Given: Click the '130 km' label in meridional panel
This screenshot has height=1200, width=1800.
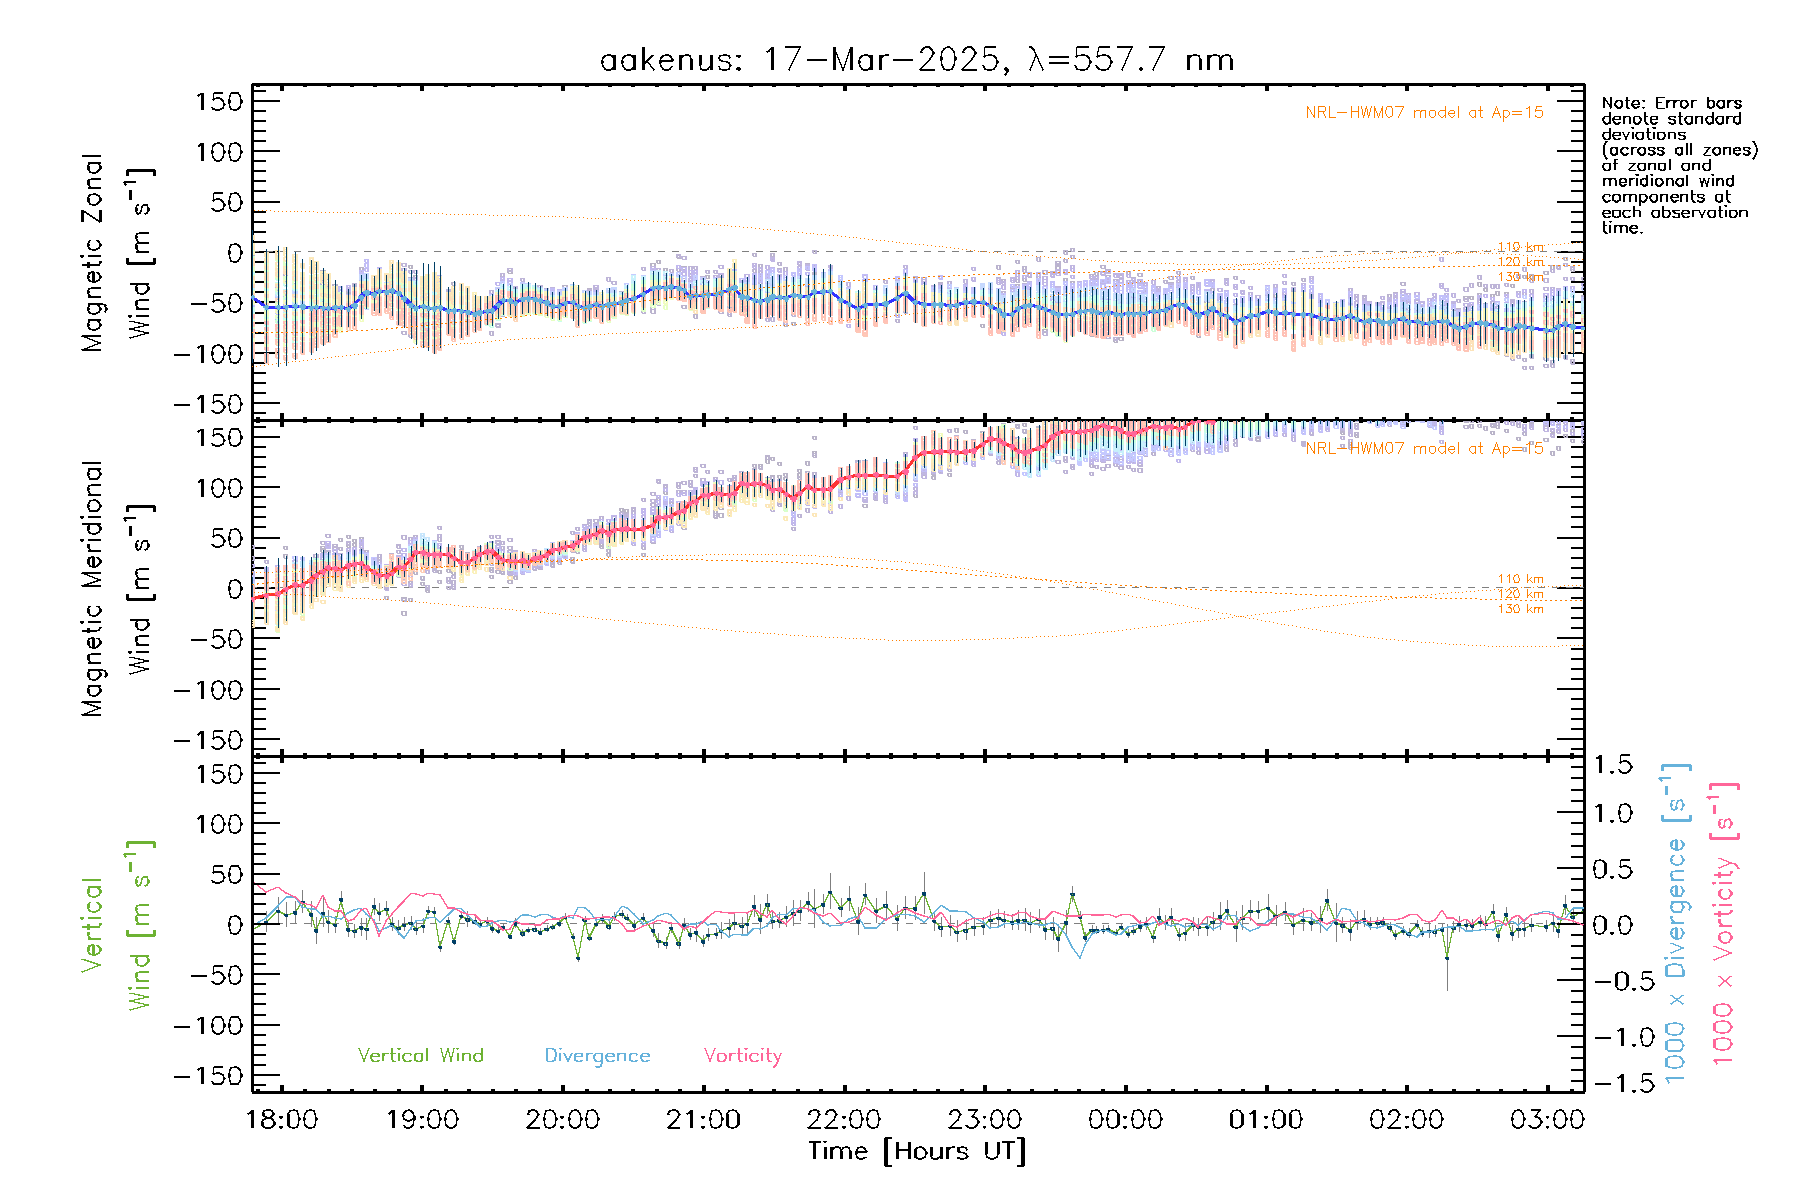Looking at the screenshot, I should coord(1520,609).
